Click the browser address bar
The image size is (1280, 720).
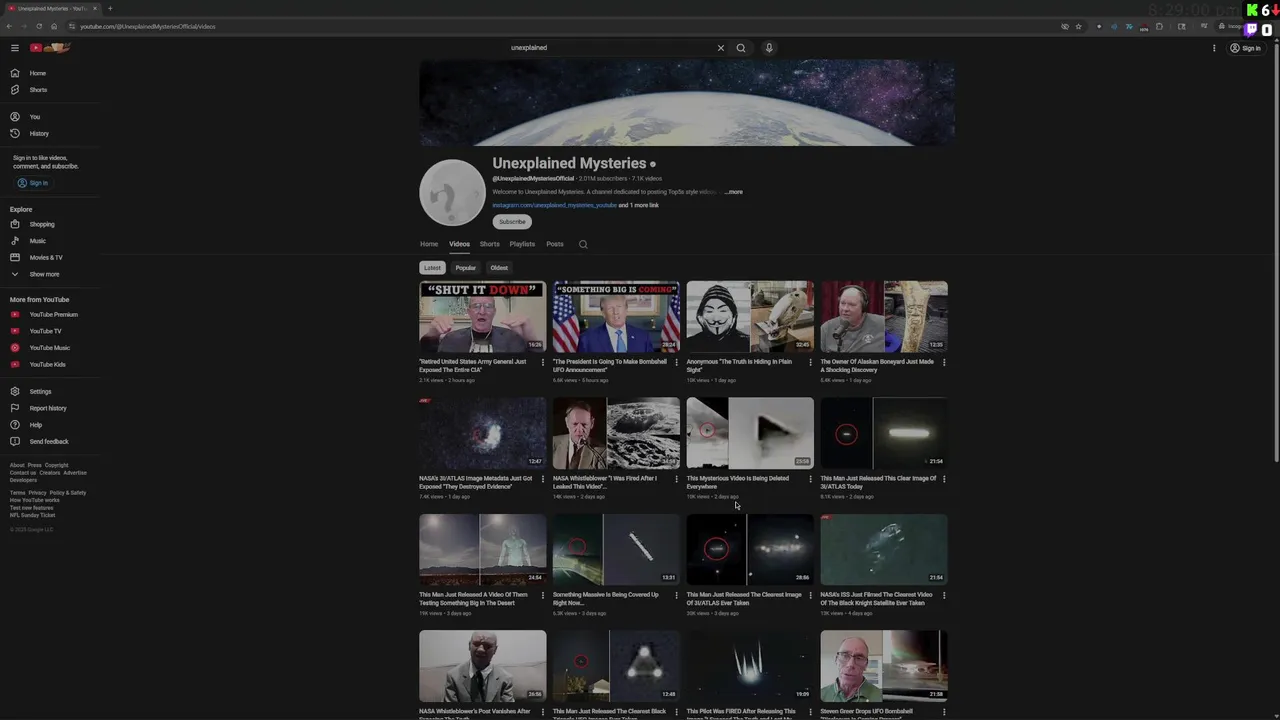[560, 27]
